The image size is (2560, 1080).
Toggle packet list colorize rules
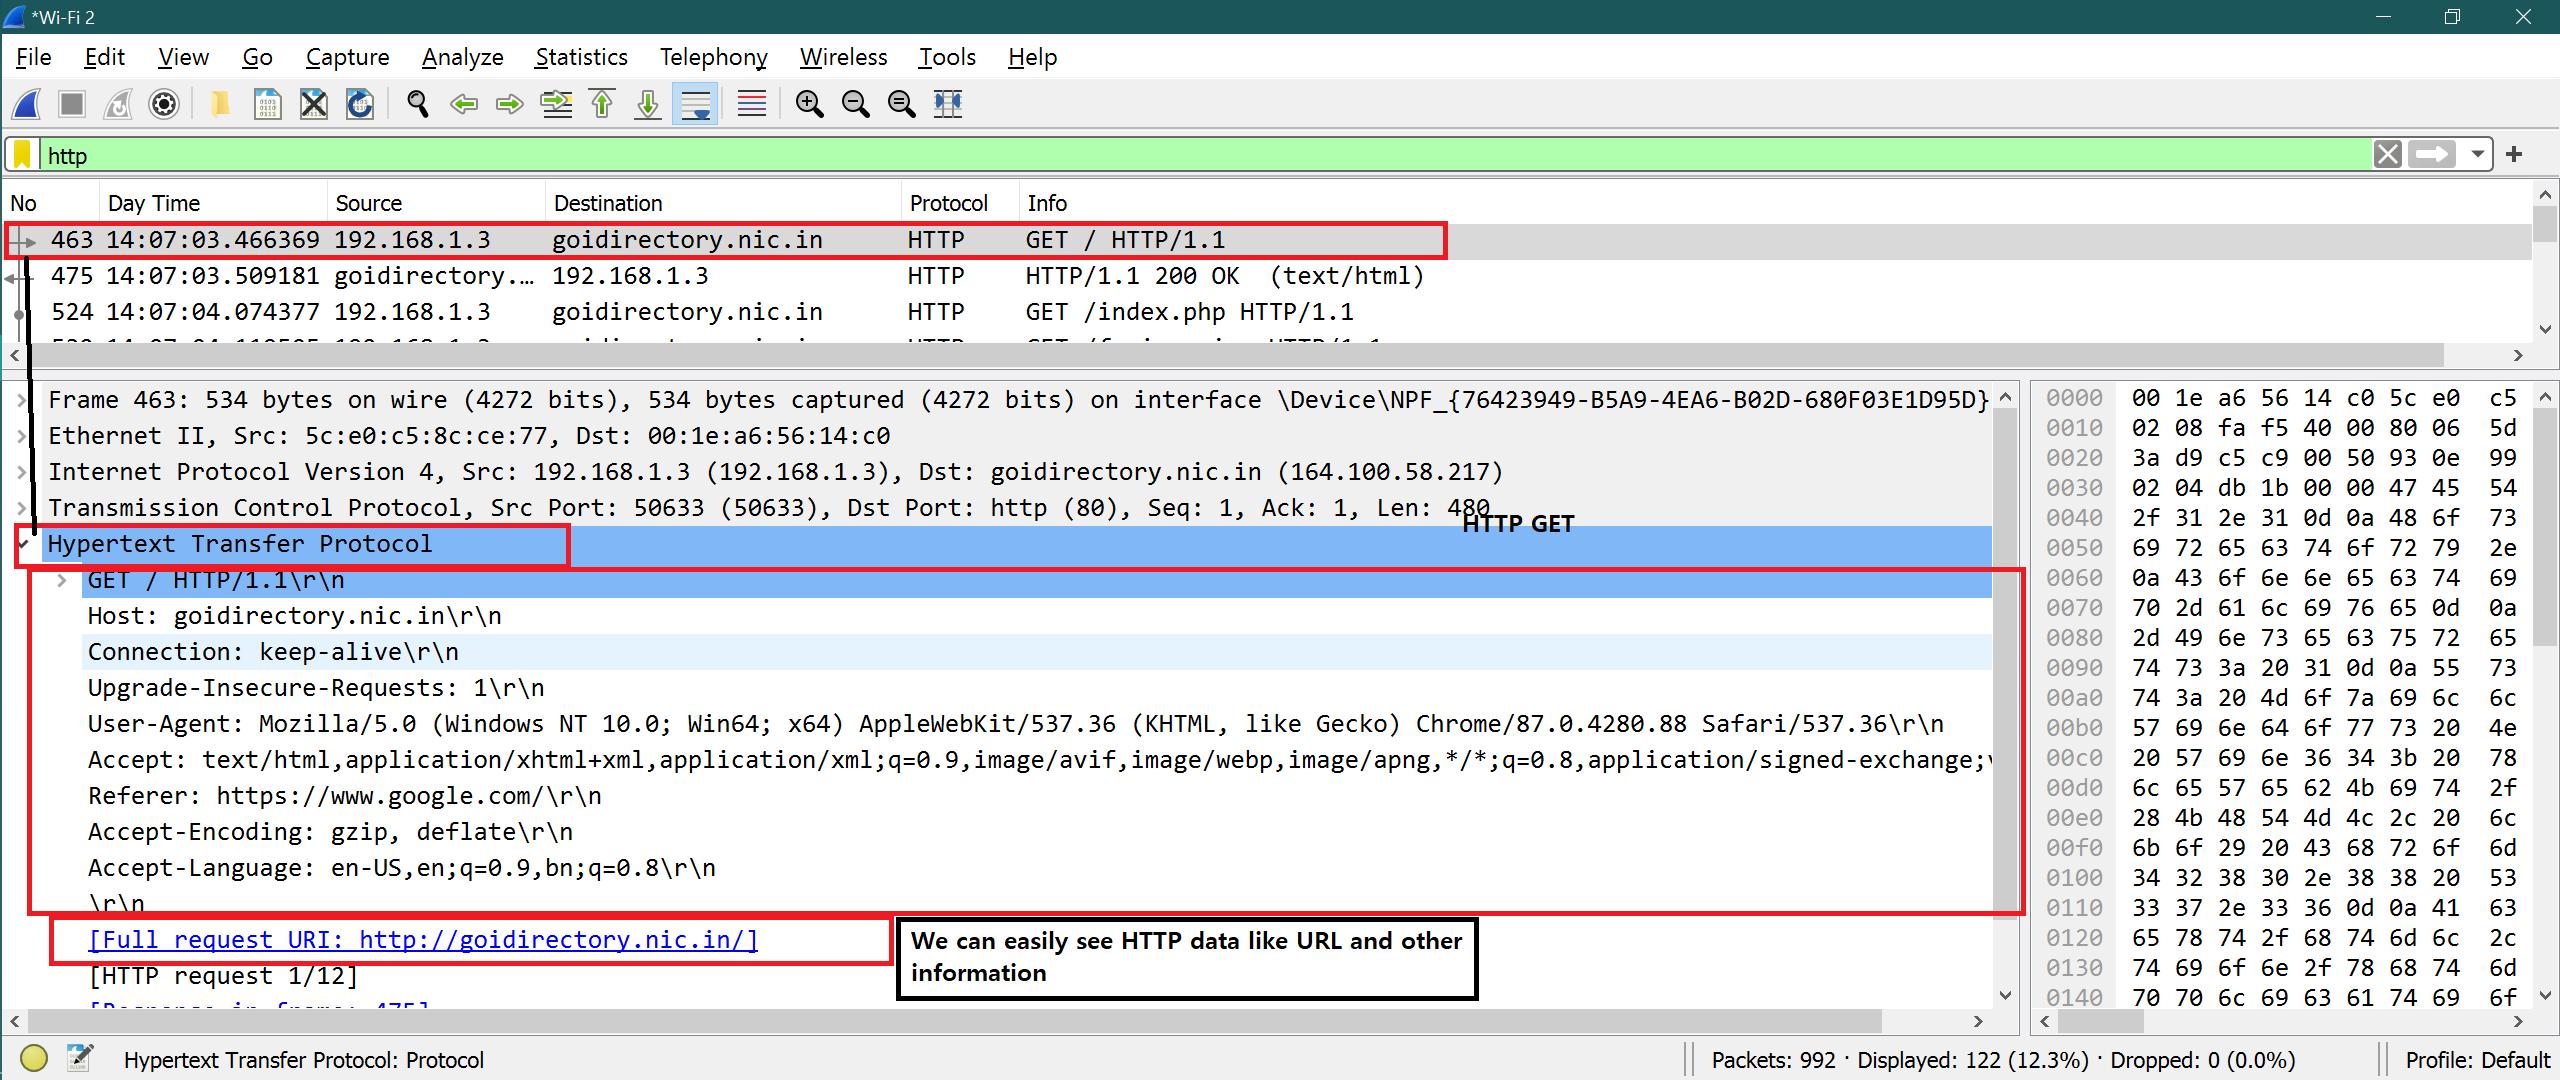751,104
